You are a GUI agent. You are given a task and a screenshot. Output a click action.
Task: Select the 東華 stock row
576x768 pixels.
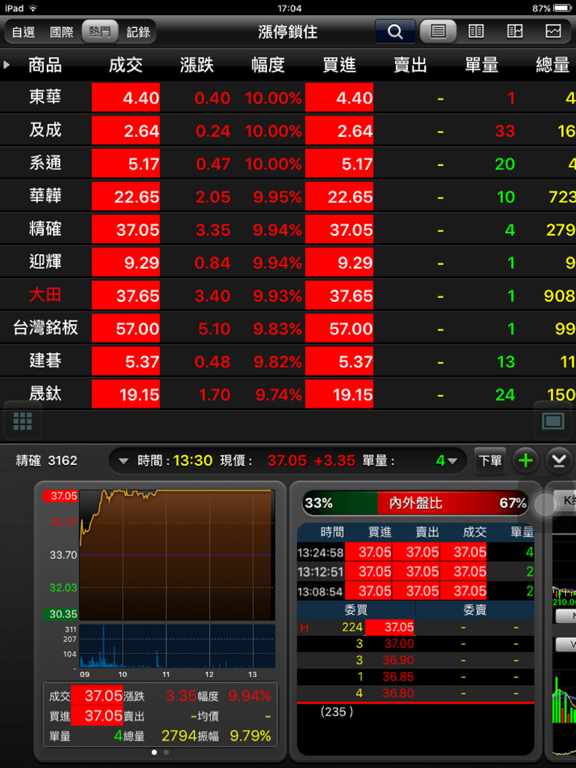pos(288,97)
